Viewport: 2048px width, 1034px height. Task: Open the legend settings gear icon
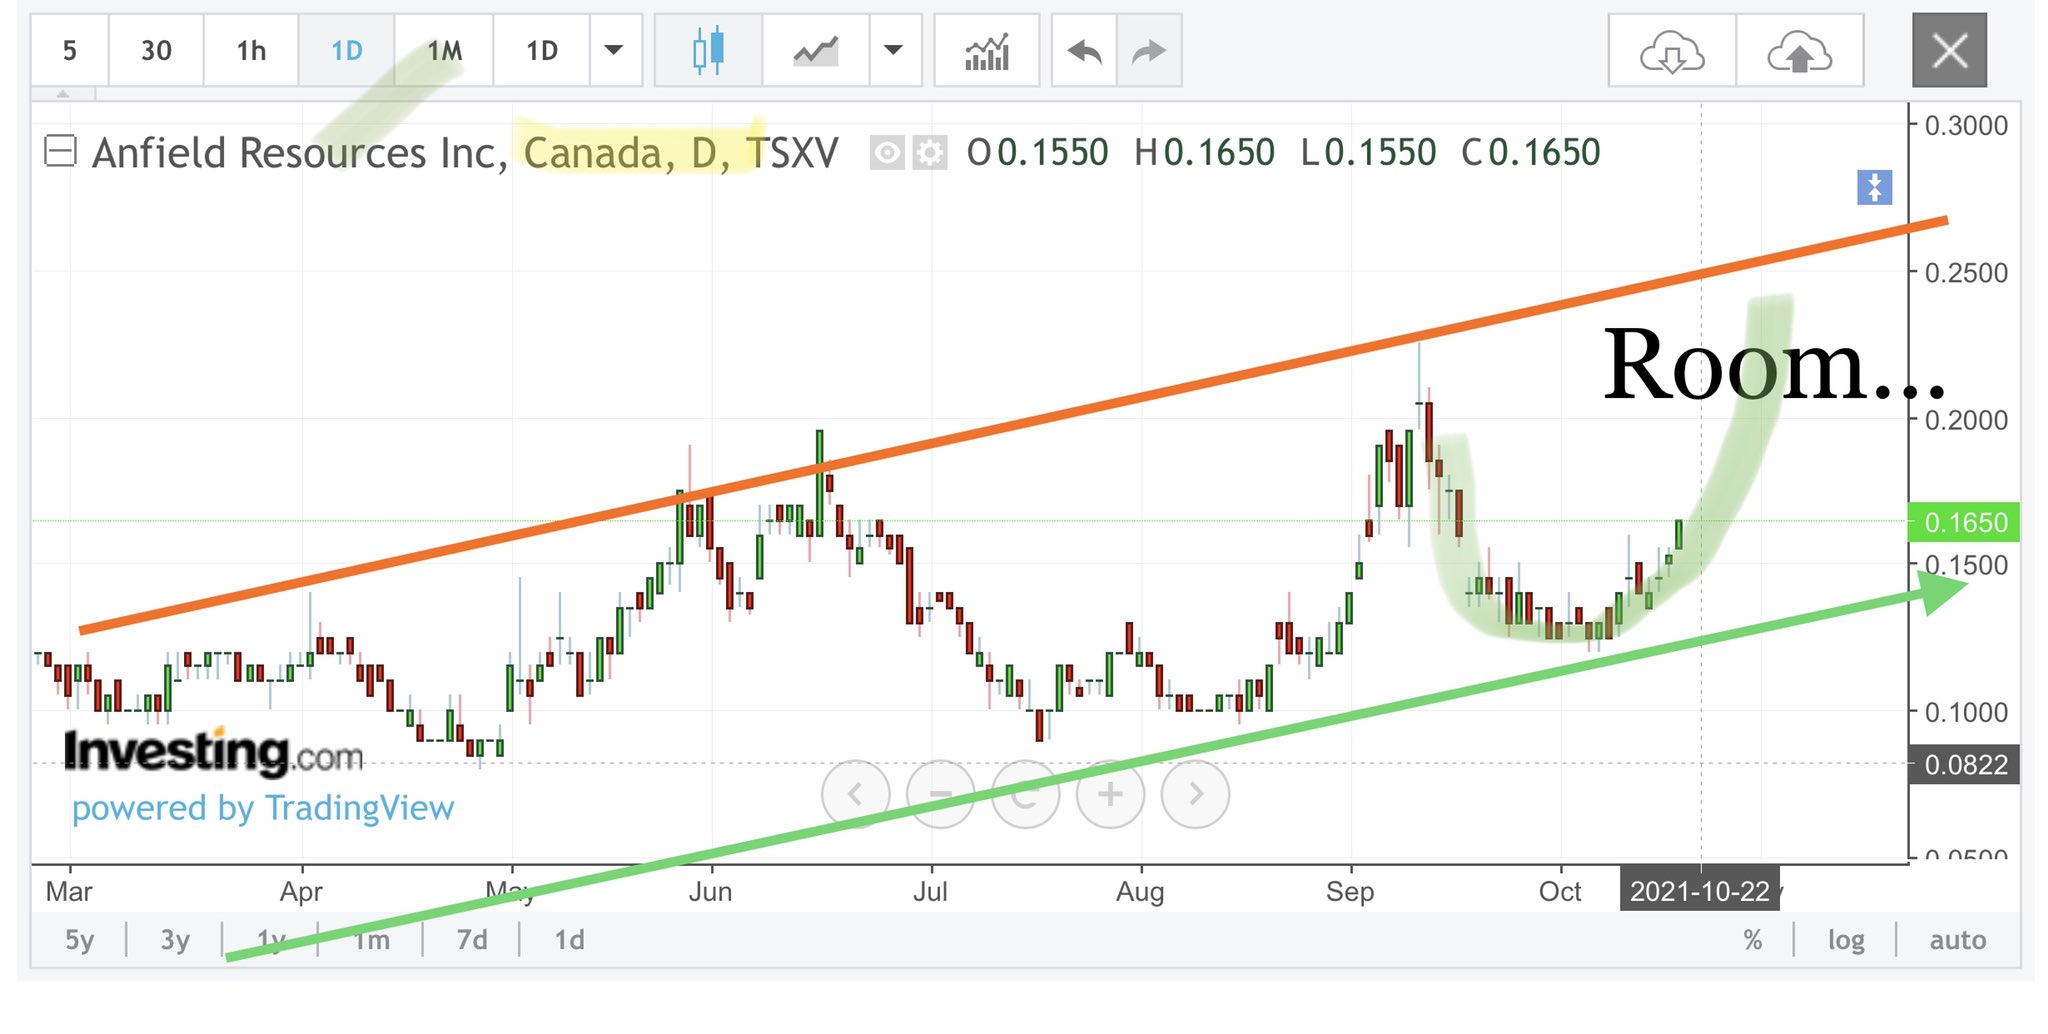930,153
